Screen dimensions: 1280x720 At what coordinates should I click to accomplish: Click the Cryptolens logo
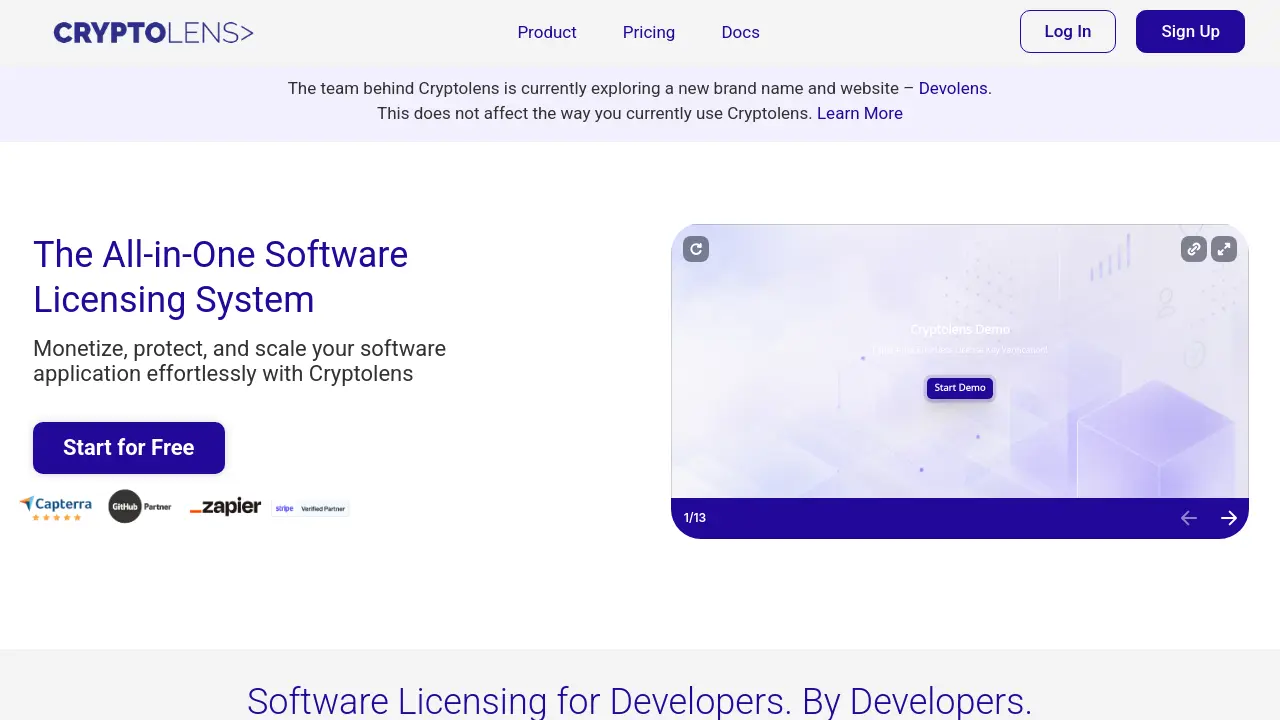153,33
